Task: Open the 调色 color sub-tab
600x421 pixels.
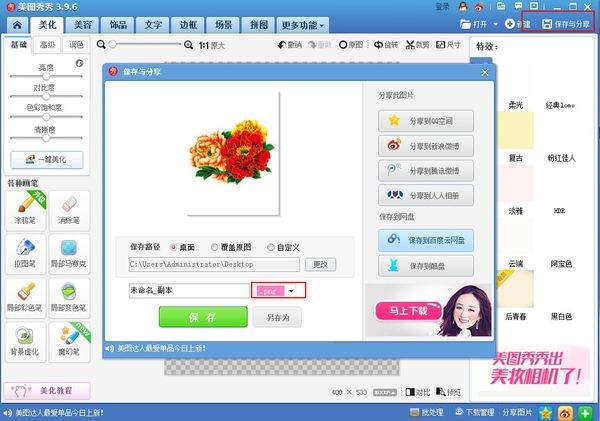Action: click(x=76, y=45)
